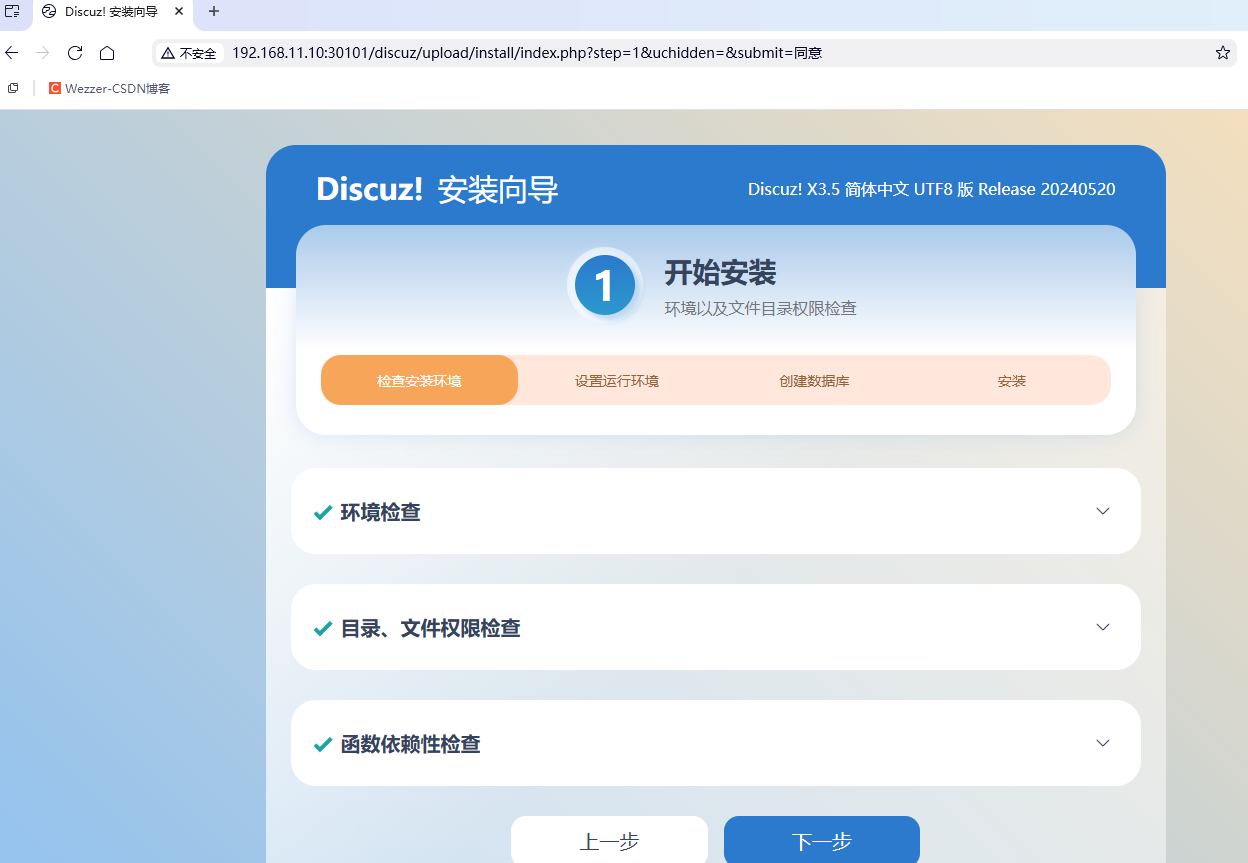Expand the 环境检查 section chevron

click(x=1103, y=511)
